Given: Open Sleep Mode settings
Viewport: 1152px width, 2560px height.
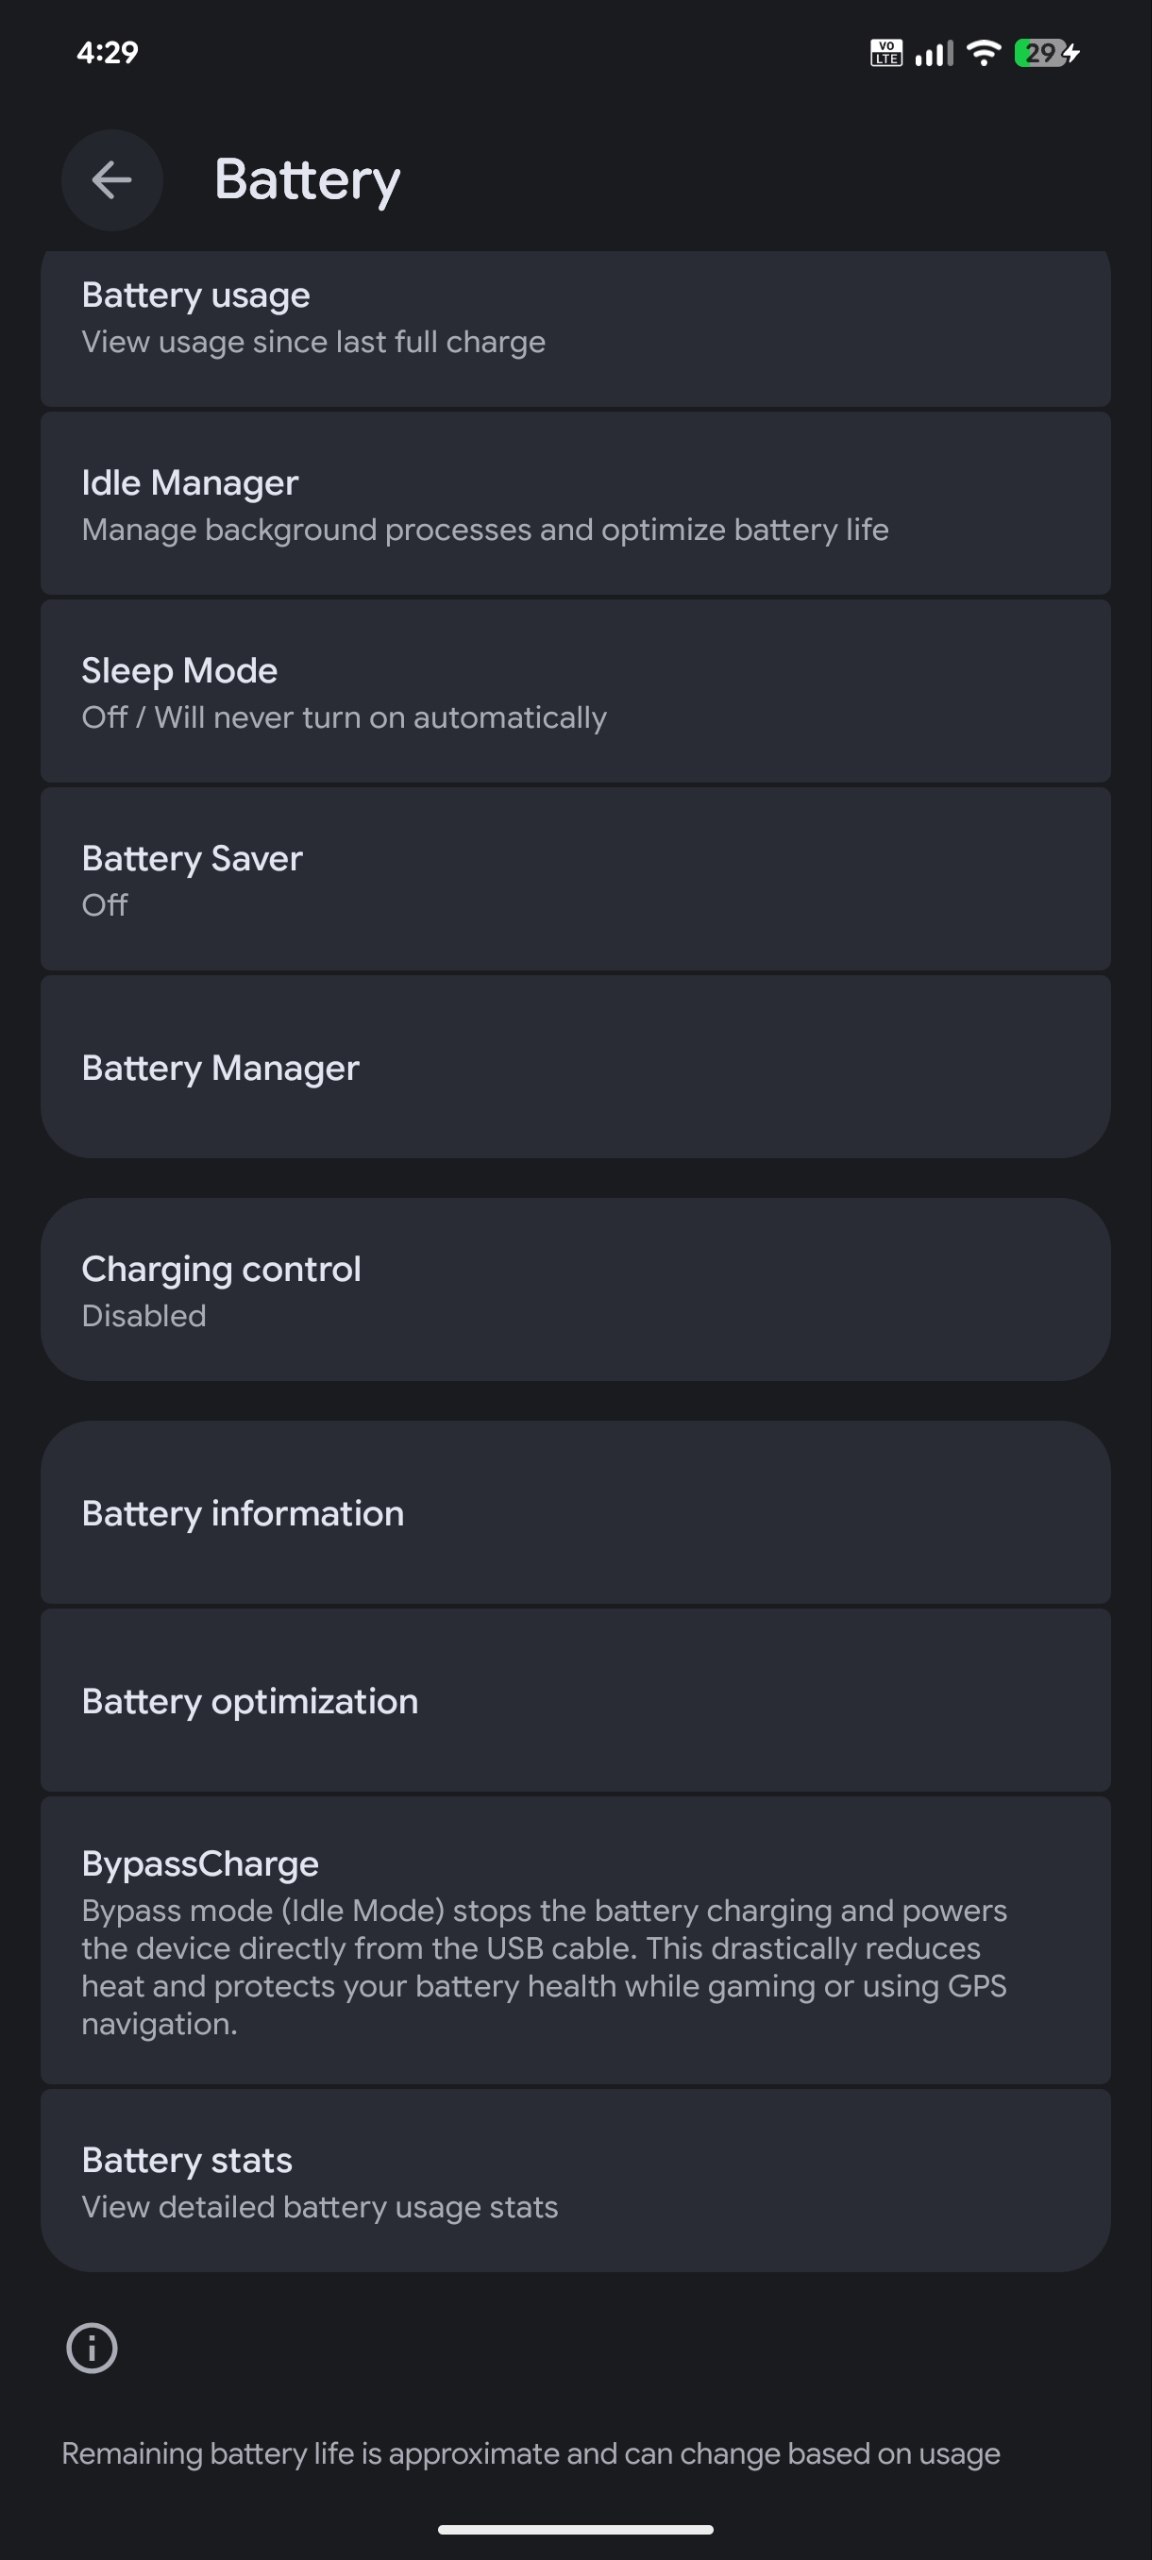Looking at the screenshot, I should pyautogui.click(x=576, y=692).
